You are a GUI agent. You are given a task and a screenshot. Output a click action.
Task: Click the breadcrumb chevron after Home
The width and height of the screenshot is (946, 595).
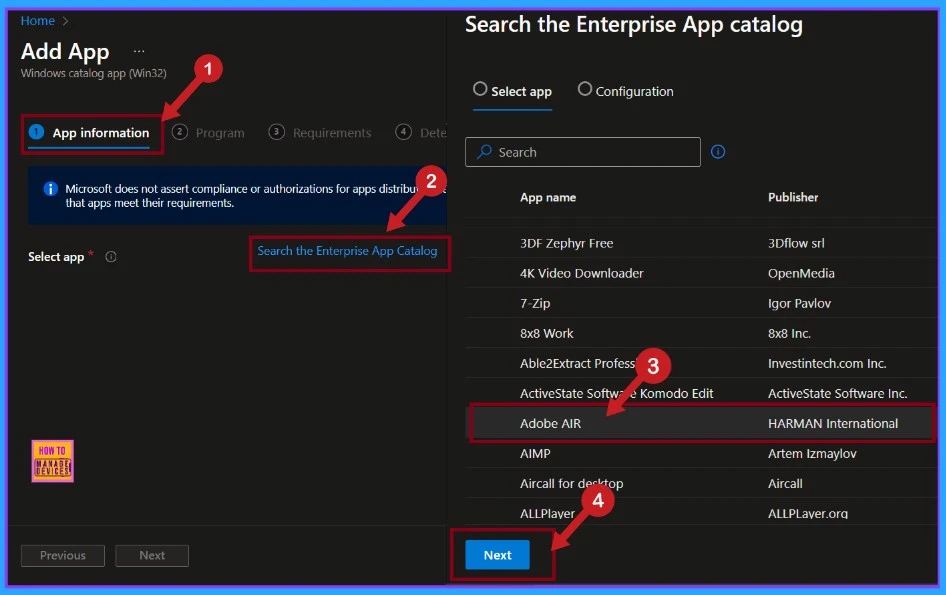(65, 21)
